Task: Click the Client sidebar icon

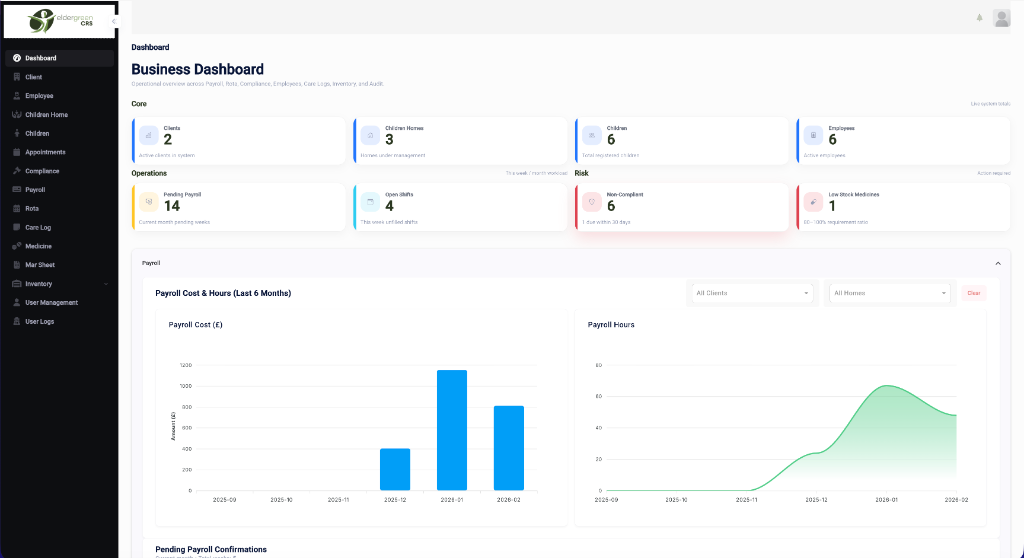Action: (17, 77)
